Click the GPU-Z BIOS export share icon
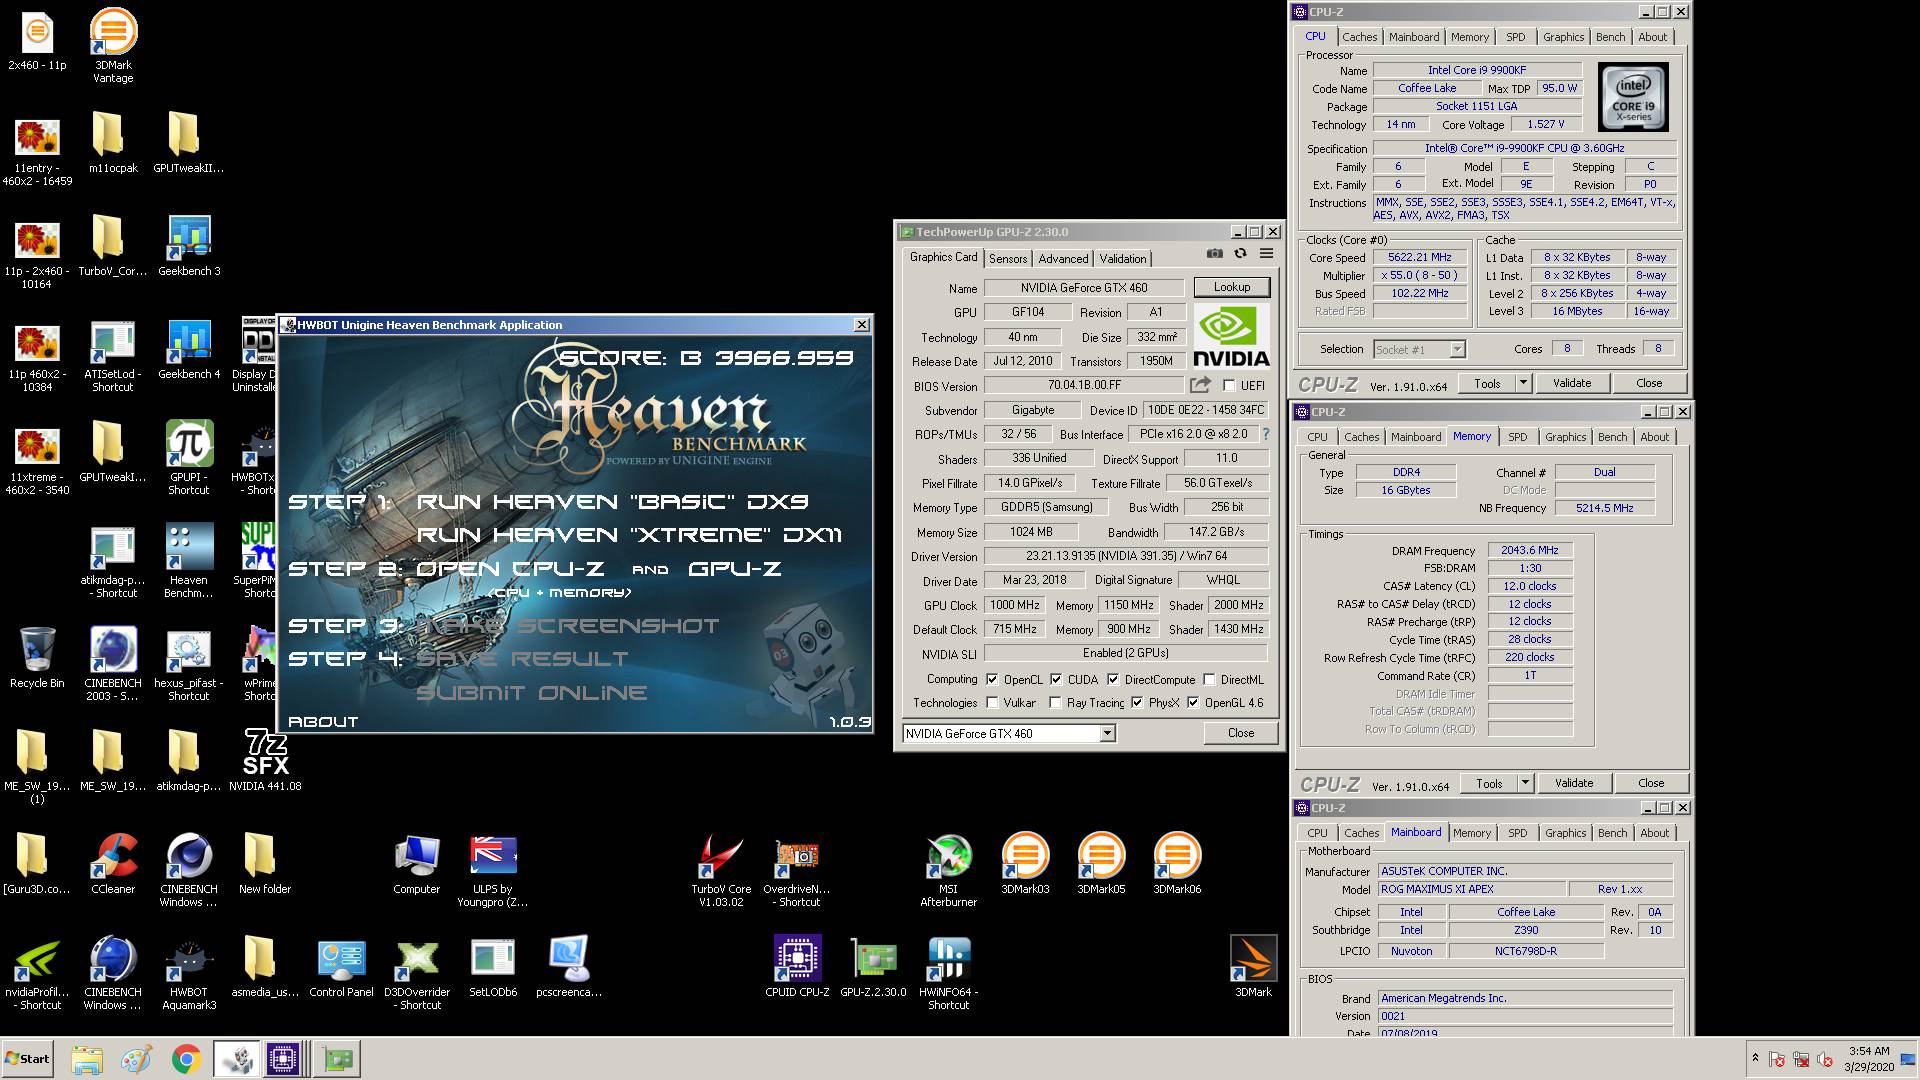 pyautogui.click(x=1200, y=385)
